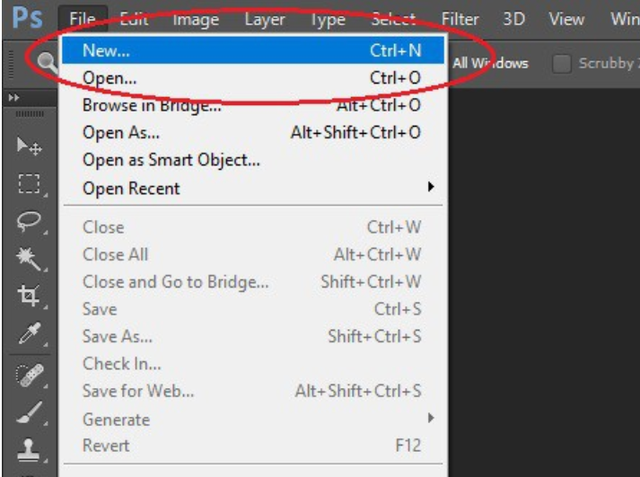Select the Magic Wand tool
The width and height of the screenshot is (640, 477).
[29, 259]
